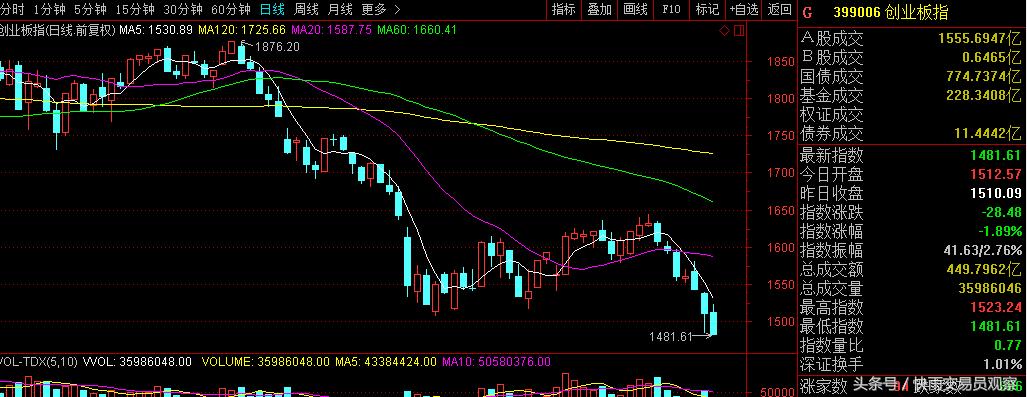
Task: Click the 叠加 overlay button
Action: point(599,9)
